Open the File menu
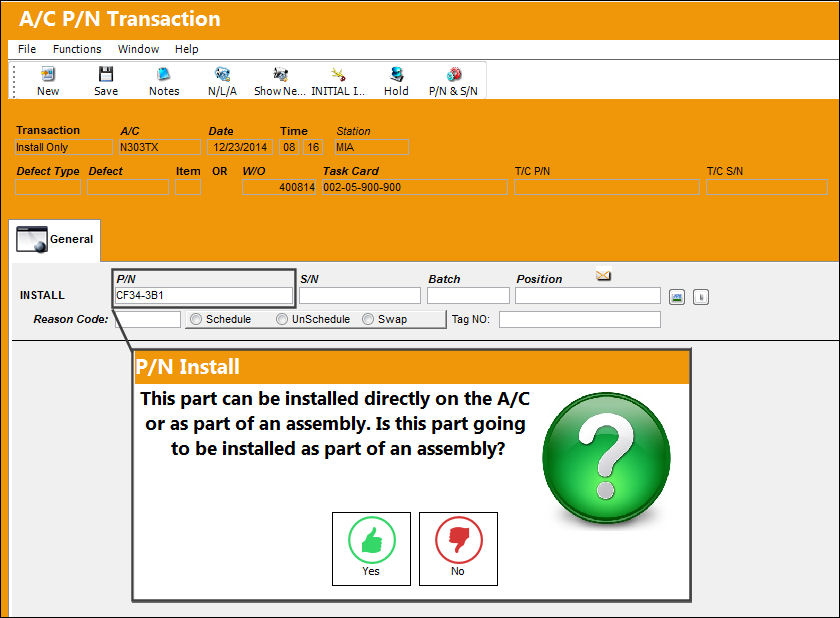 [27, 49]
